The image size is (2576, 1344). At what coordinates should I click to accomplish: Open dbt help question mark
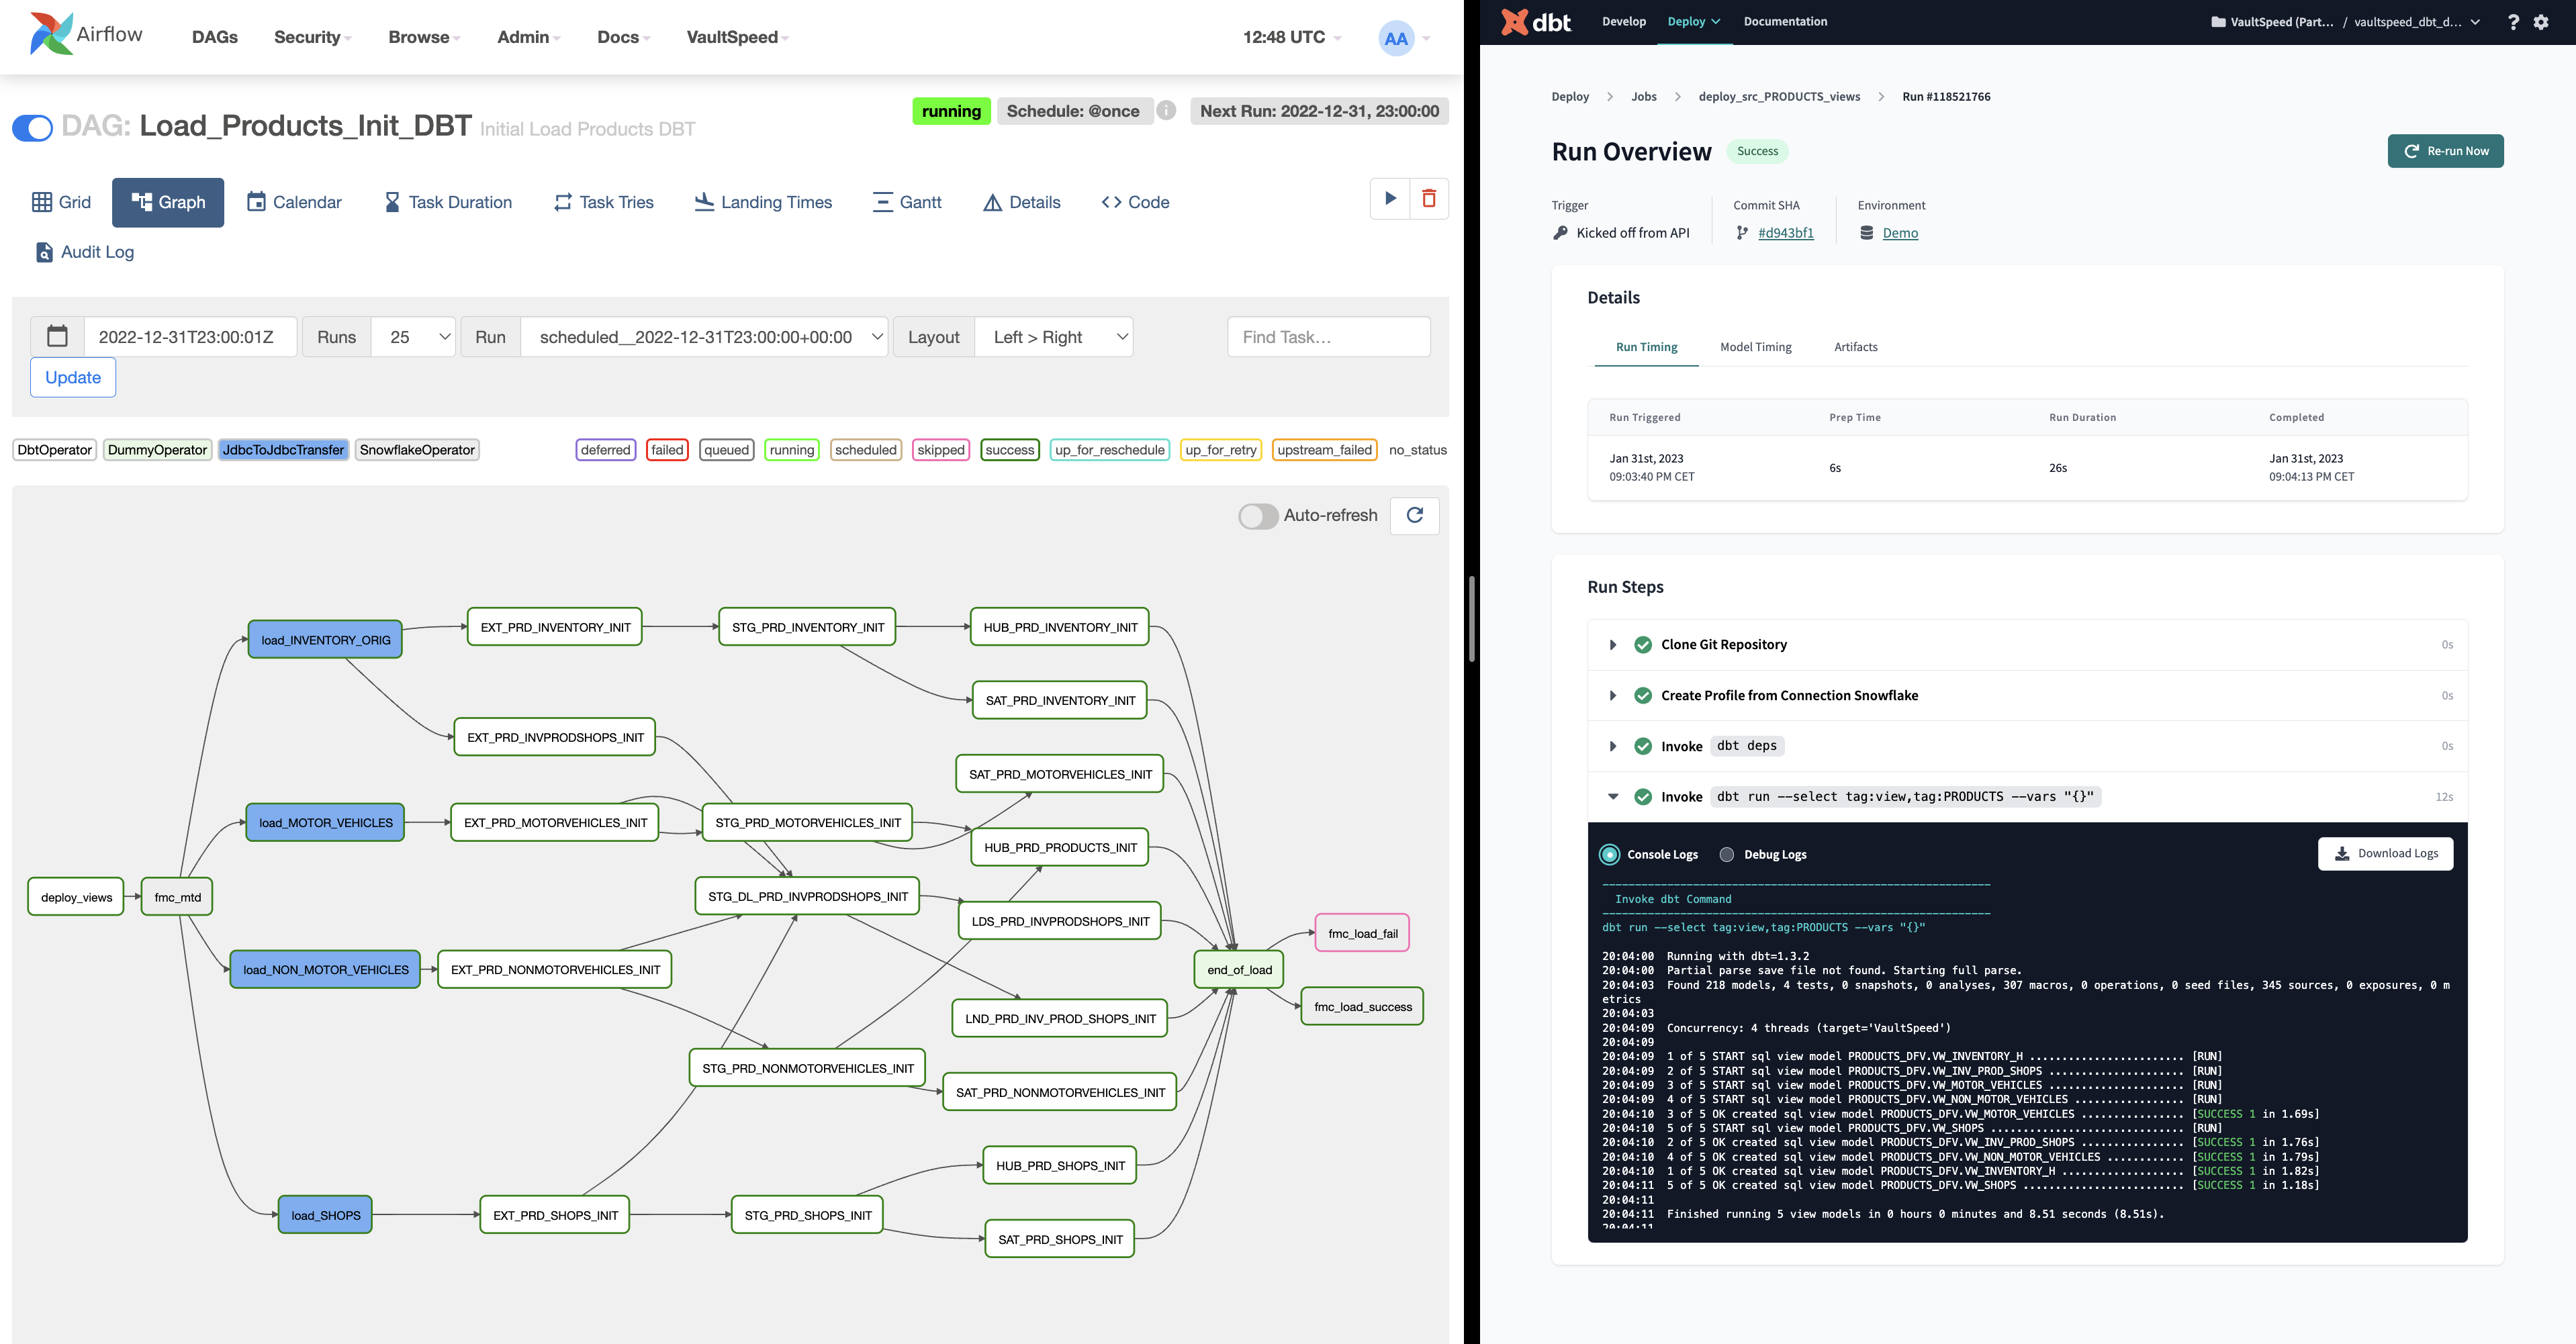pos(2513,21)
